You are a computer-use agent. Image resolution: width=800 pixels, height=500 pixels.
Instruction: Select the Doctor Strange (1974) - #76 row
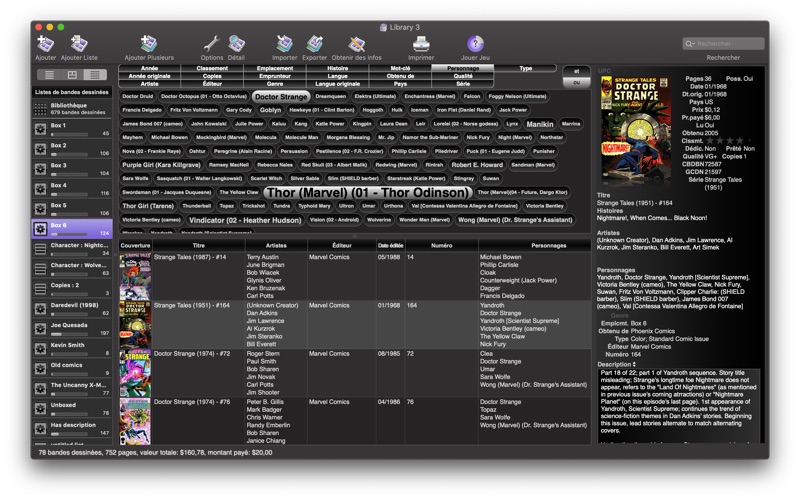coord(355,421)
